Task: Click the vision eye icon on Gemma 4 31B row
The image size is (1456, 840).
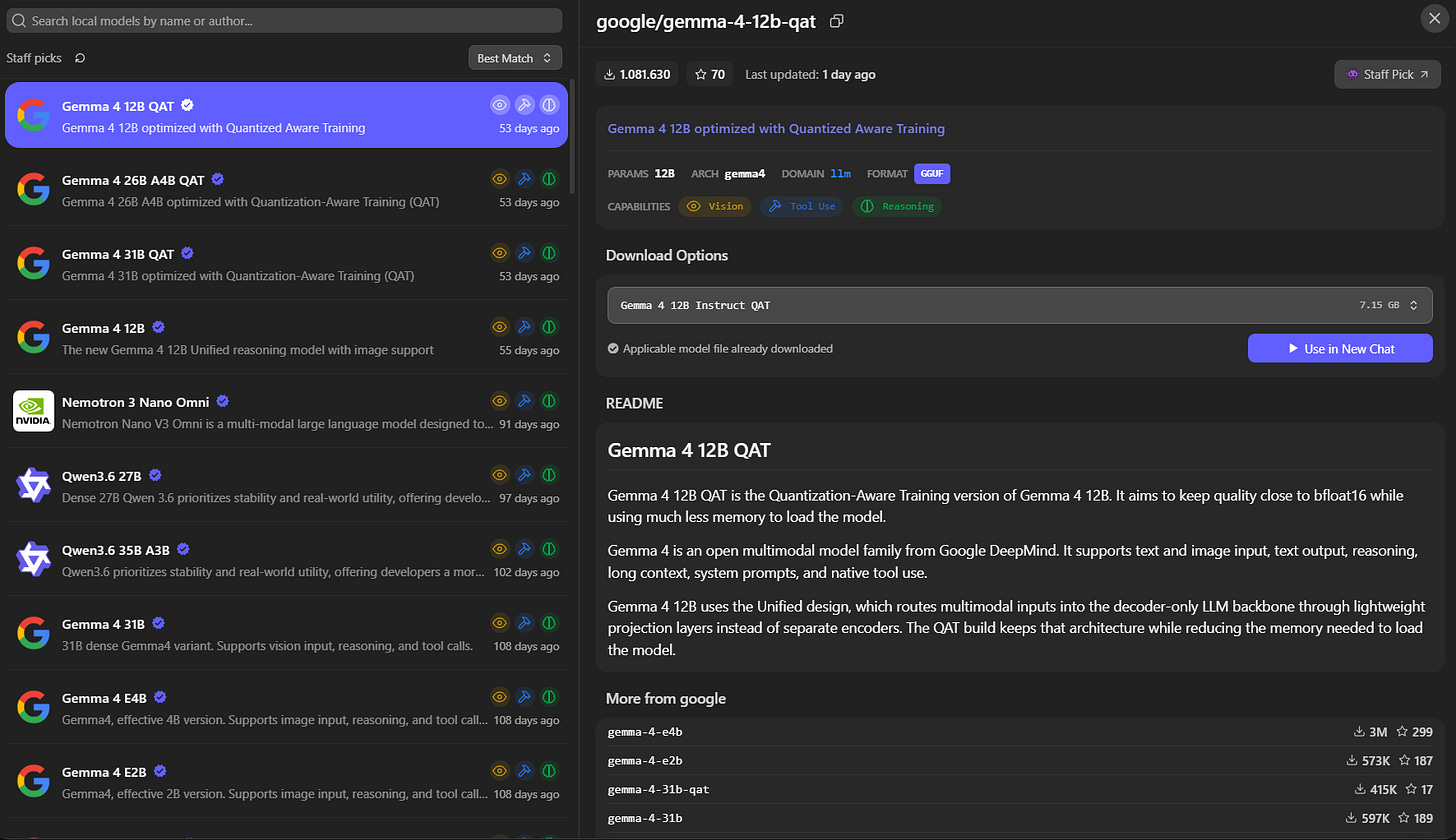Action: tap(500, 623)
